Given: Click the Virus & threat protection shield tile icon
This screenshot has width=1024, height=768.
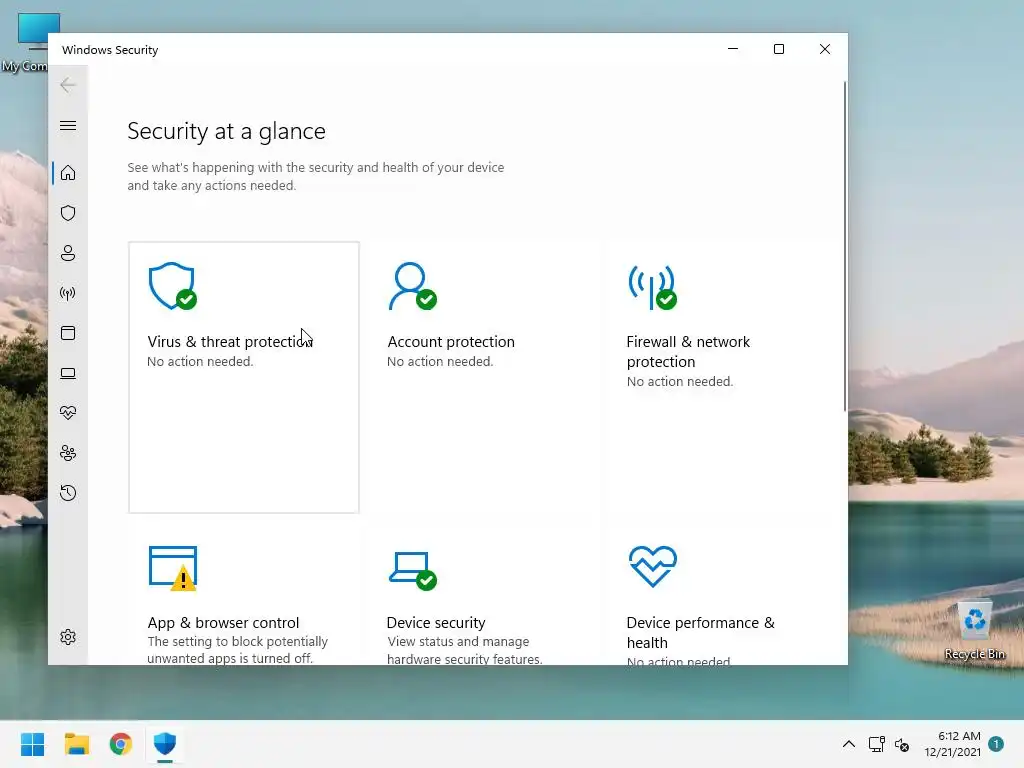Looking at the screenshot, I should [172, 286].
